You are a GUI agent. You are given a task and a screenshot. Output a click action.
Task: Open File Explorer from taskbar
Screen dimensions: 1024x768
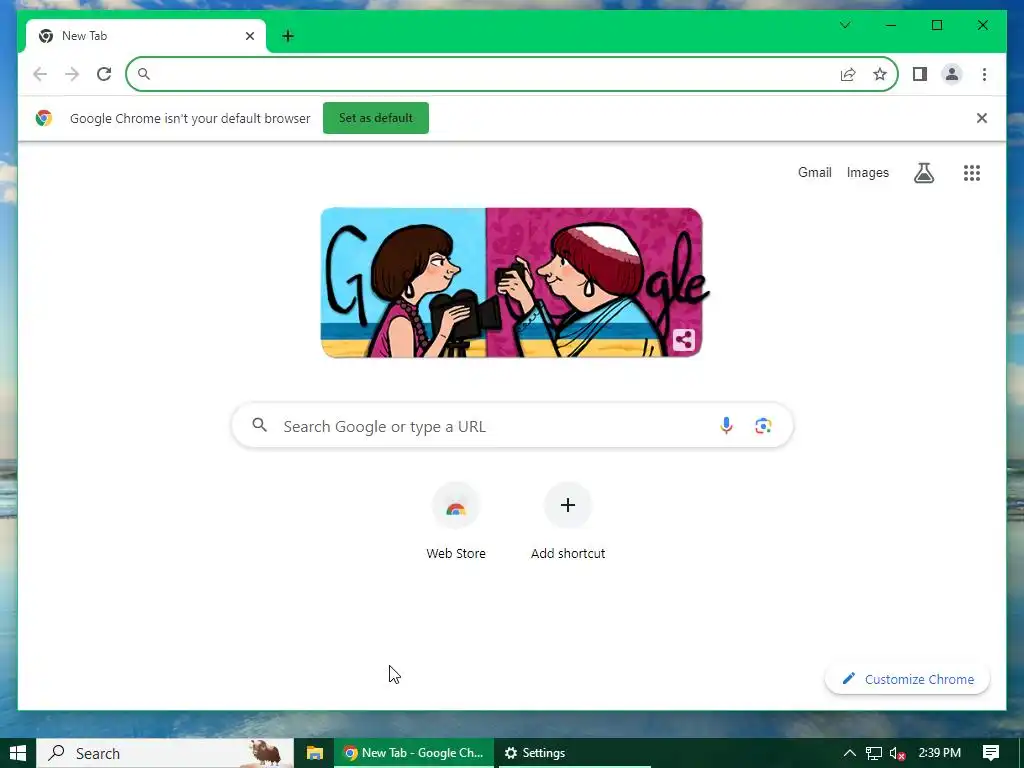(x=315, y=753)
